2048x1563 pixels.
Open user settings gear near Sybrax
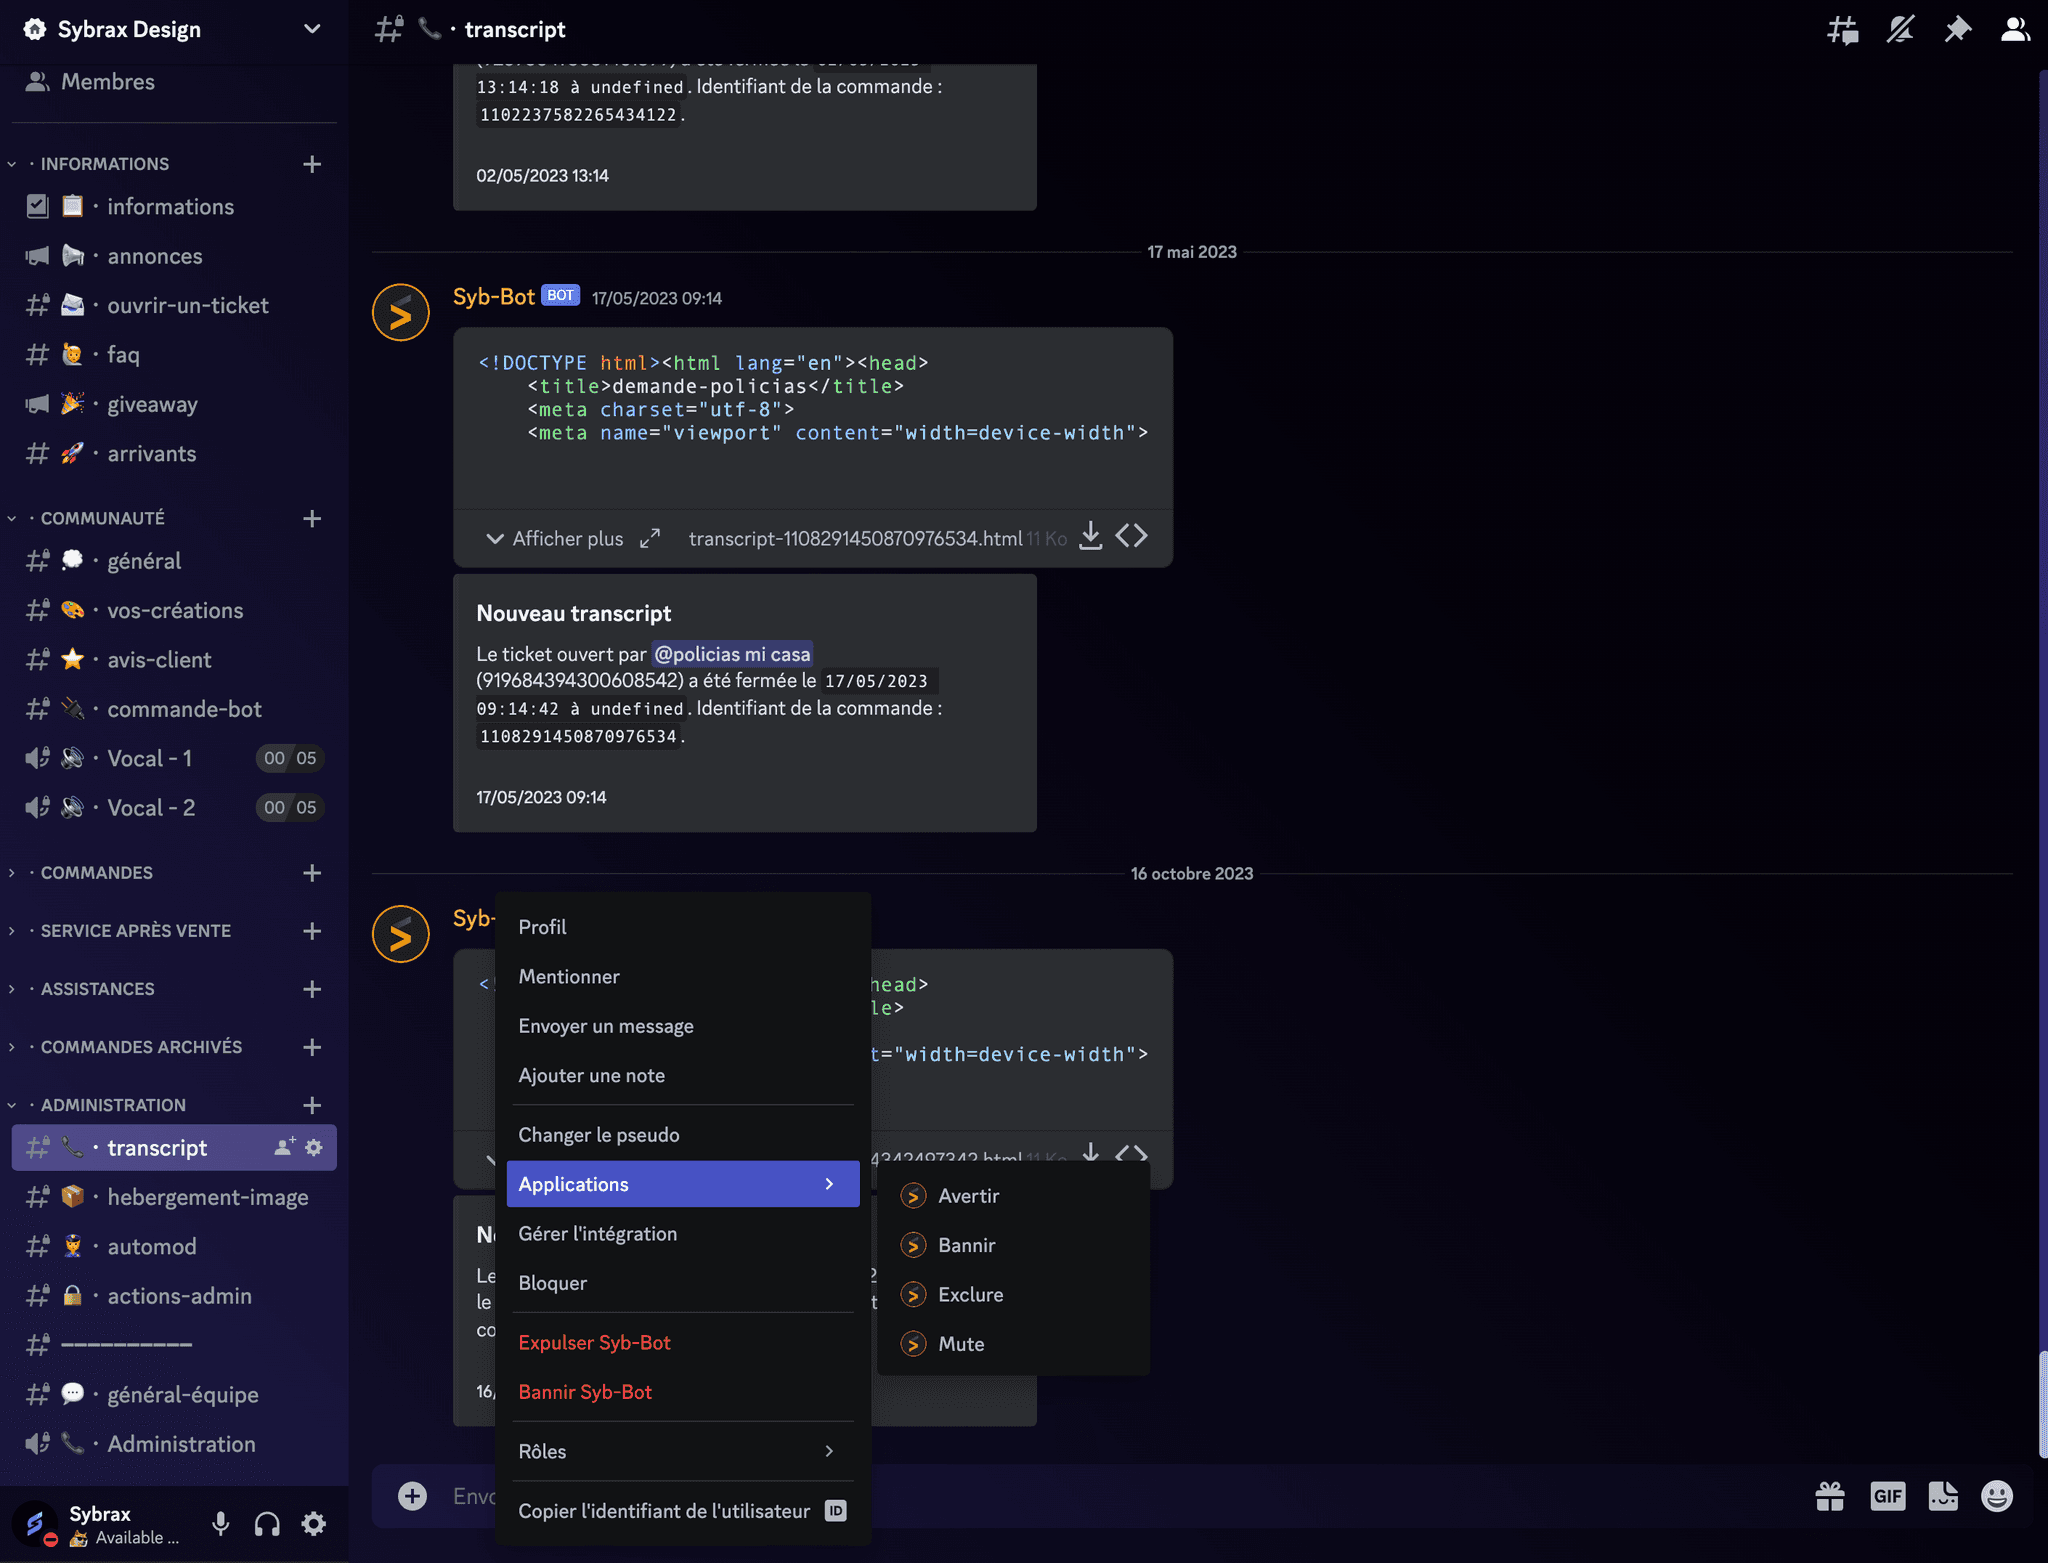click(x=314, y=1523)
